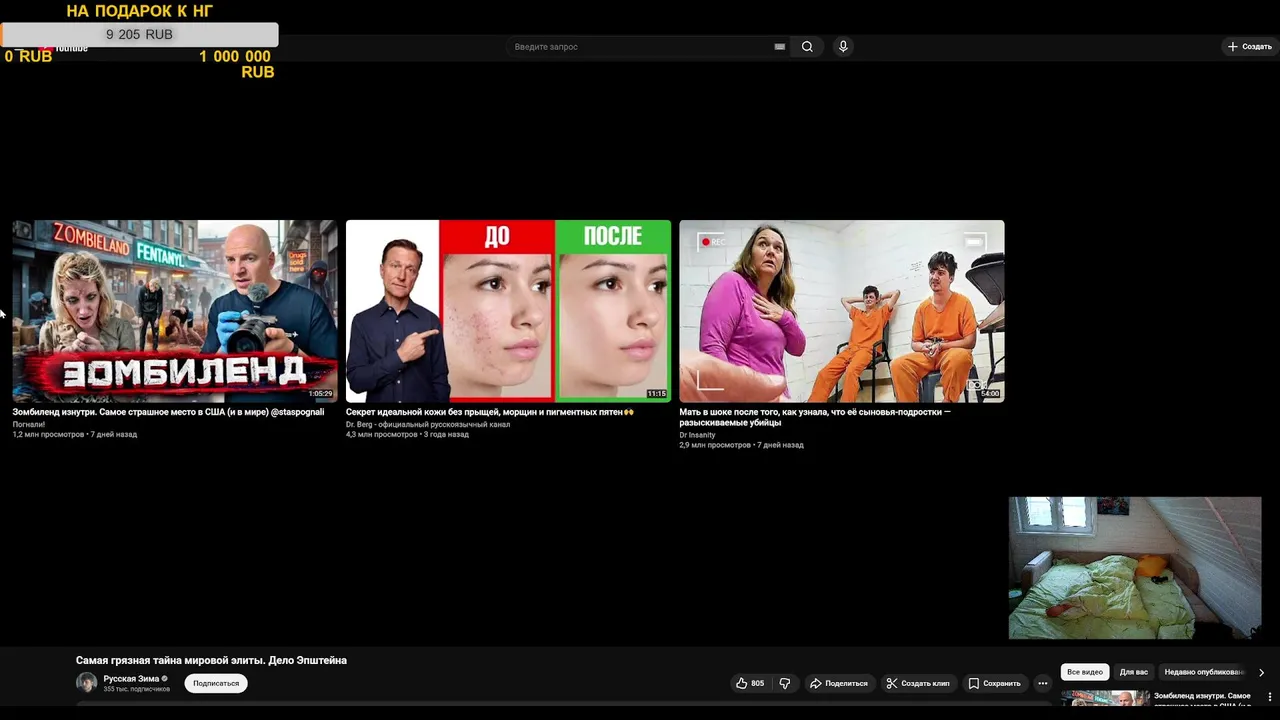The height and width of the screenshot is (720, 1280).
Task: Open the Погнали! channel link
Action: 29,424
